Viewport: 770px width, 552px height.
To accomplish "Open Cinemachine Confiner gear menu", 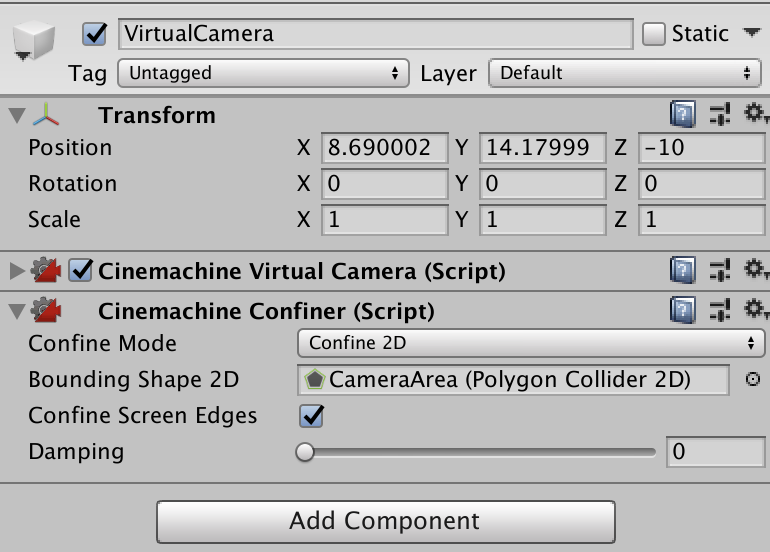I will (755, 310).
